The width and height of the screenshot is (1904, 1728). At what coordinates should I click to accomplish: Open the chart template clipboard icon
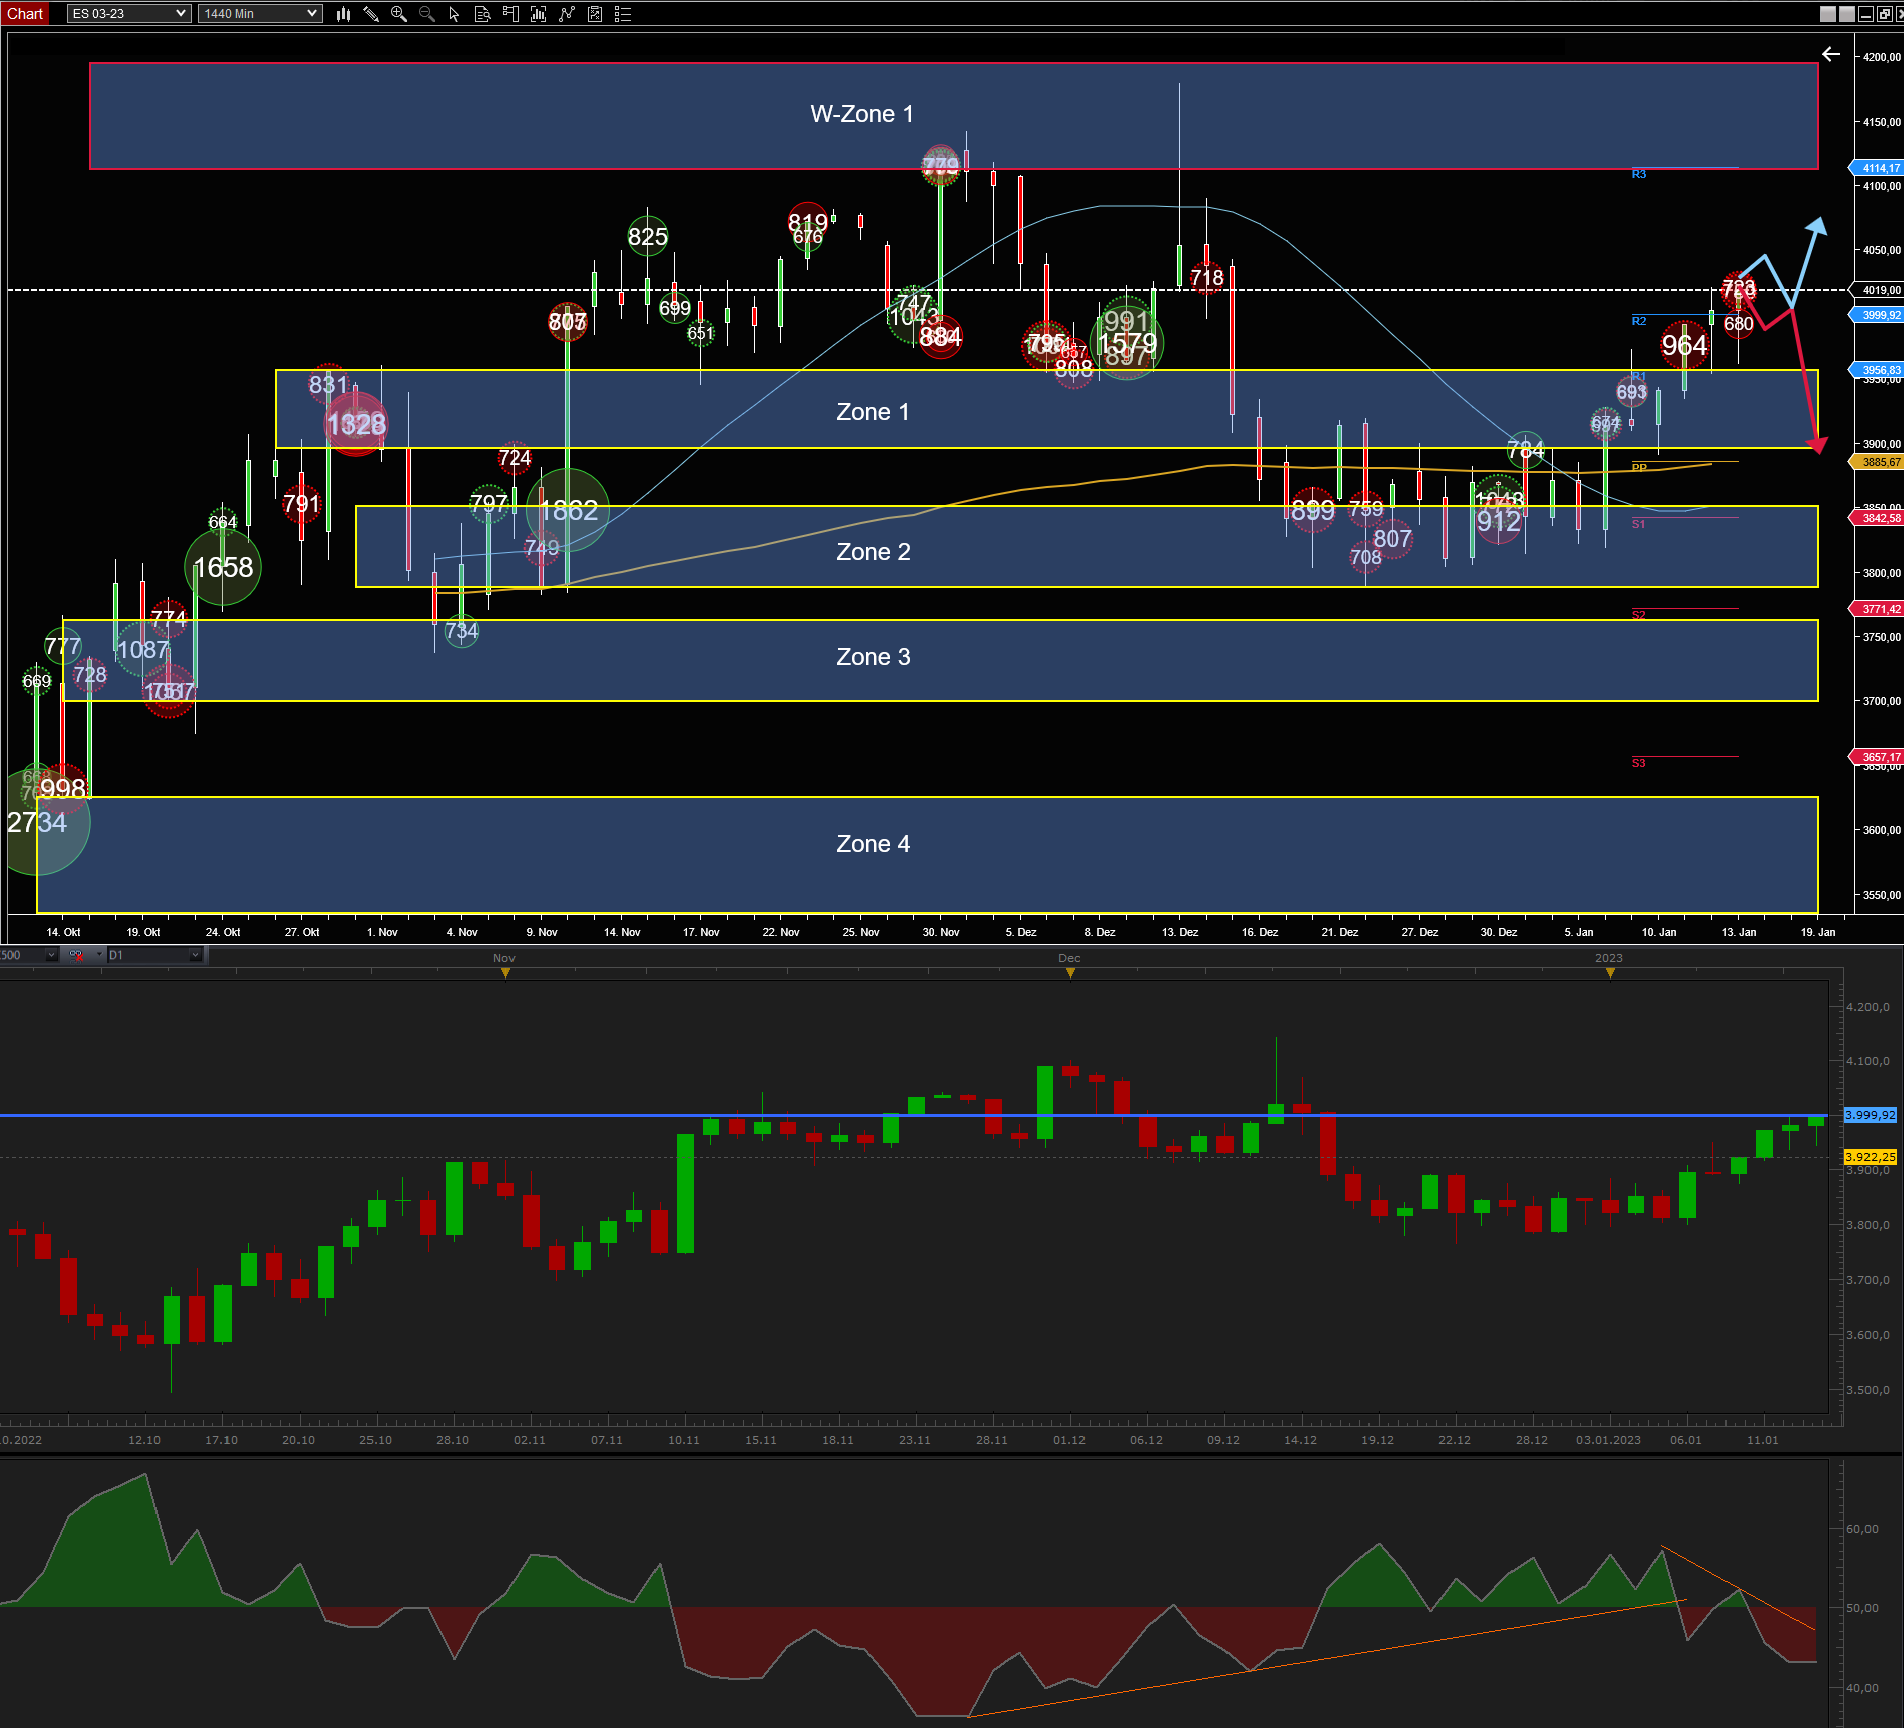[595, 14]
